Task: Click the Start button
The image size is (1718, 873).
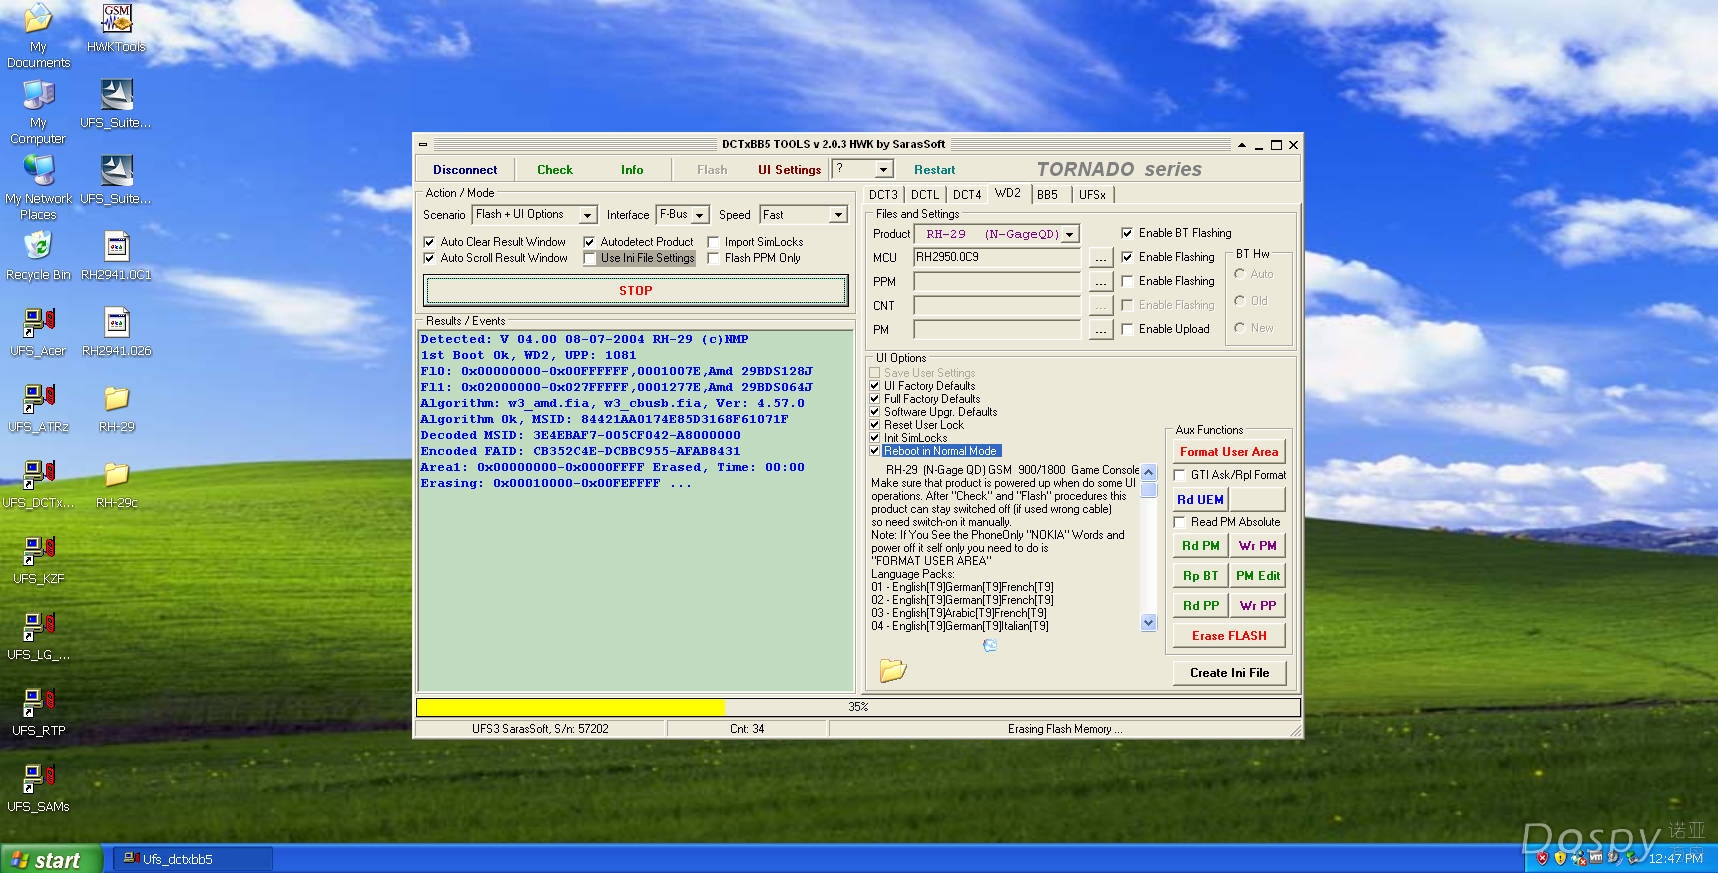Action: (x=51, y=859)
